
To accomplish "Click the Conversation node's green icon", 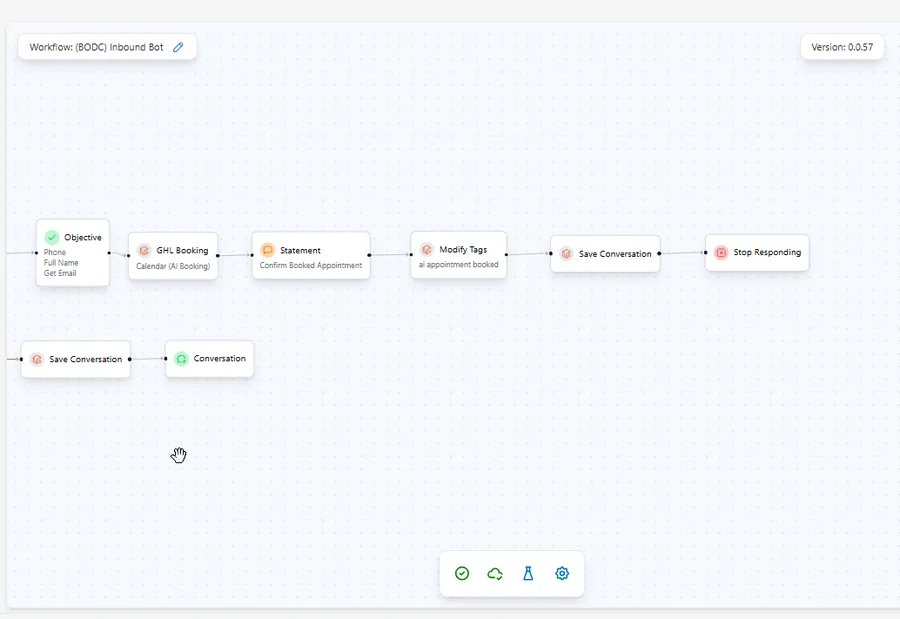I will coord(181,358).
